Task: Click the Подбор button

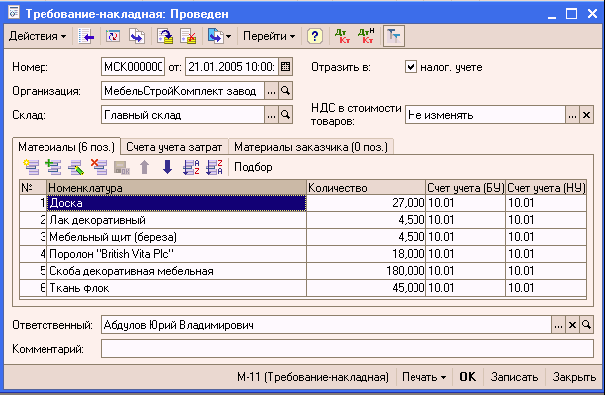Action: [x=253, y=167]
